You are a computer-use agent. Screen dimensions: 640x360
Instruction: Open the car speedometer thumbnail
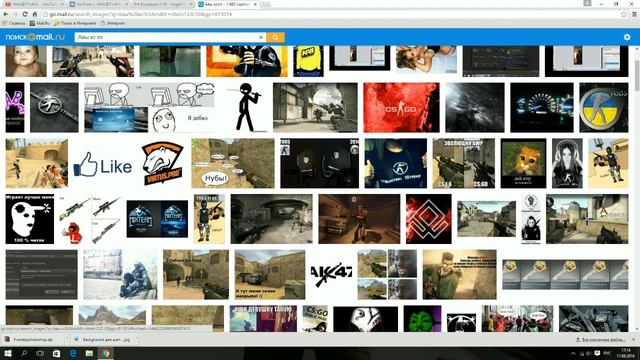point(542,107)
